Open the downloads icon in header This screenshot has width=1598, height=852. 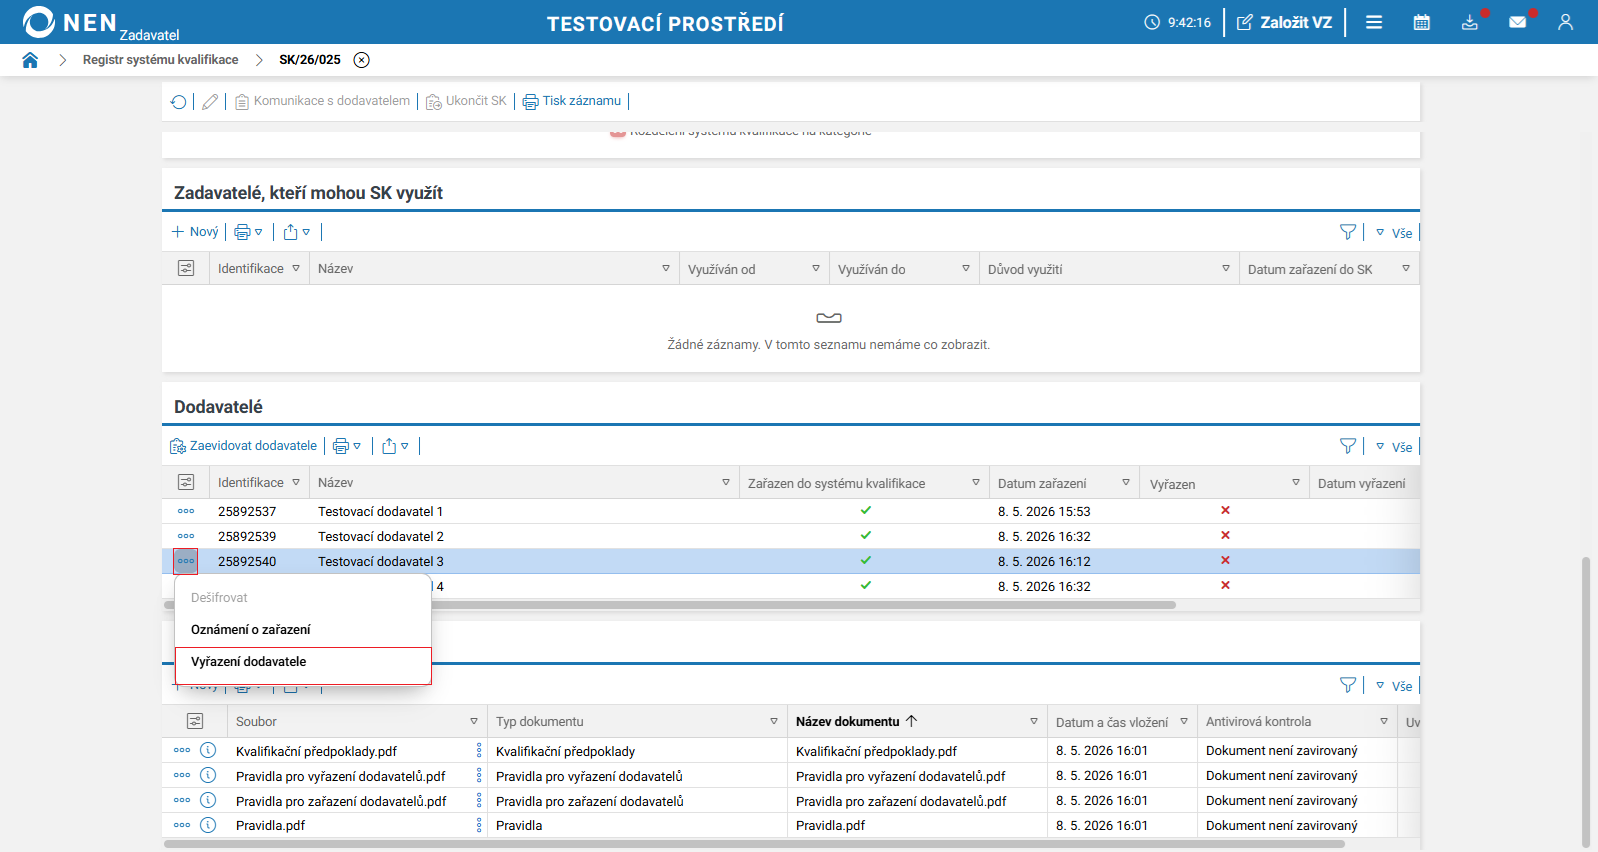[x=1469, y=22]
